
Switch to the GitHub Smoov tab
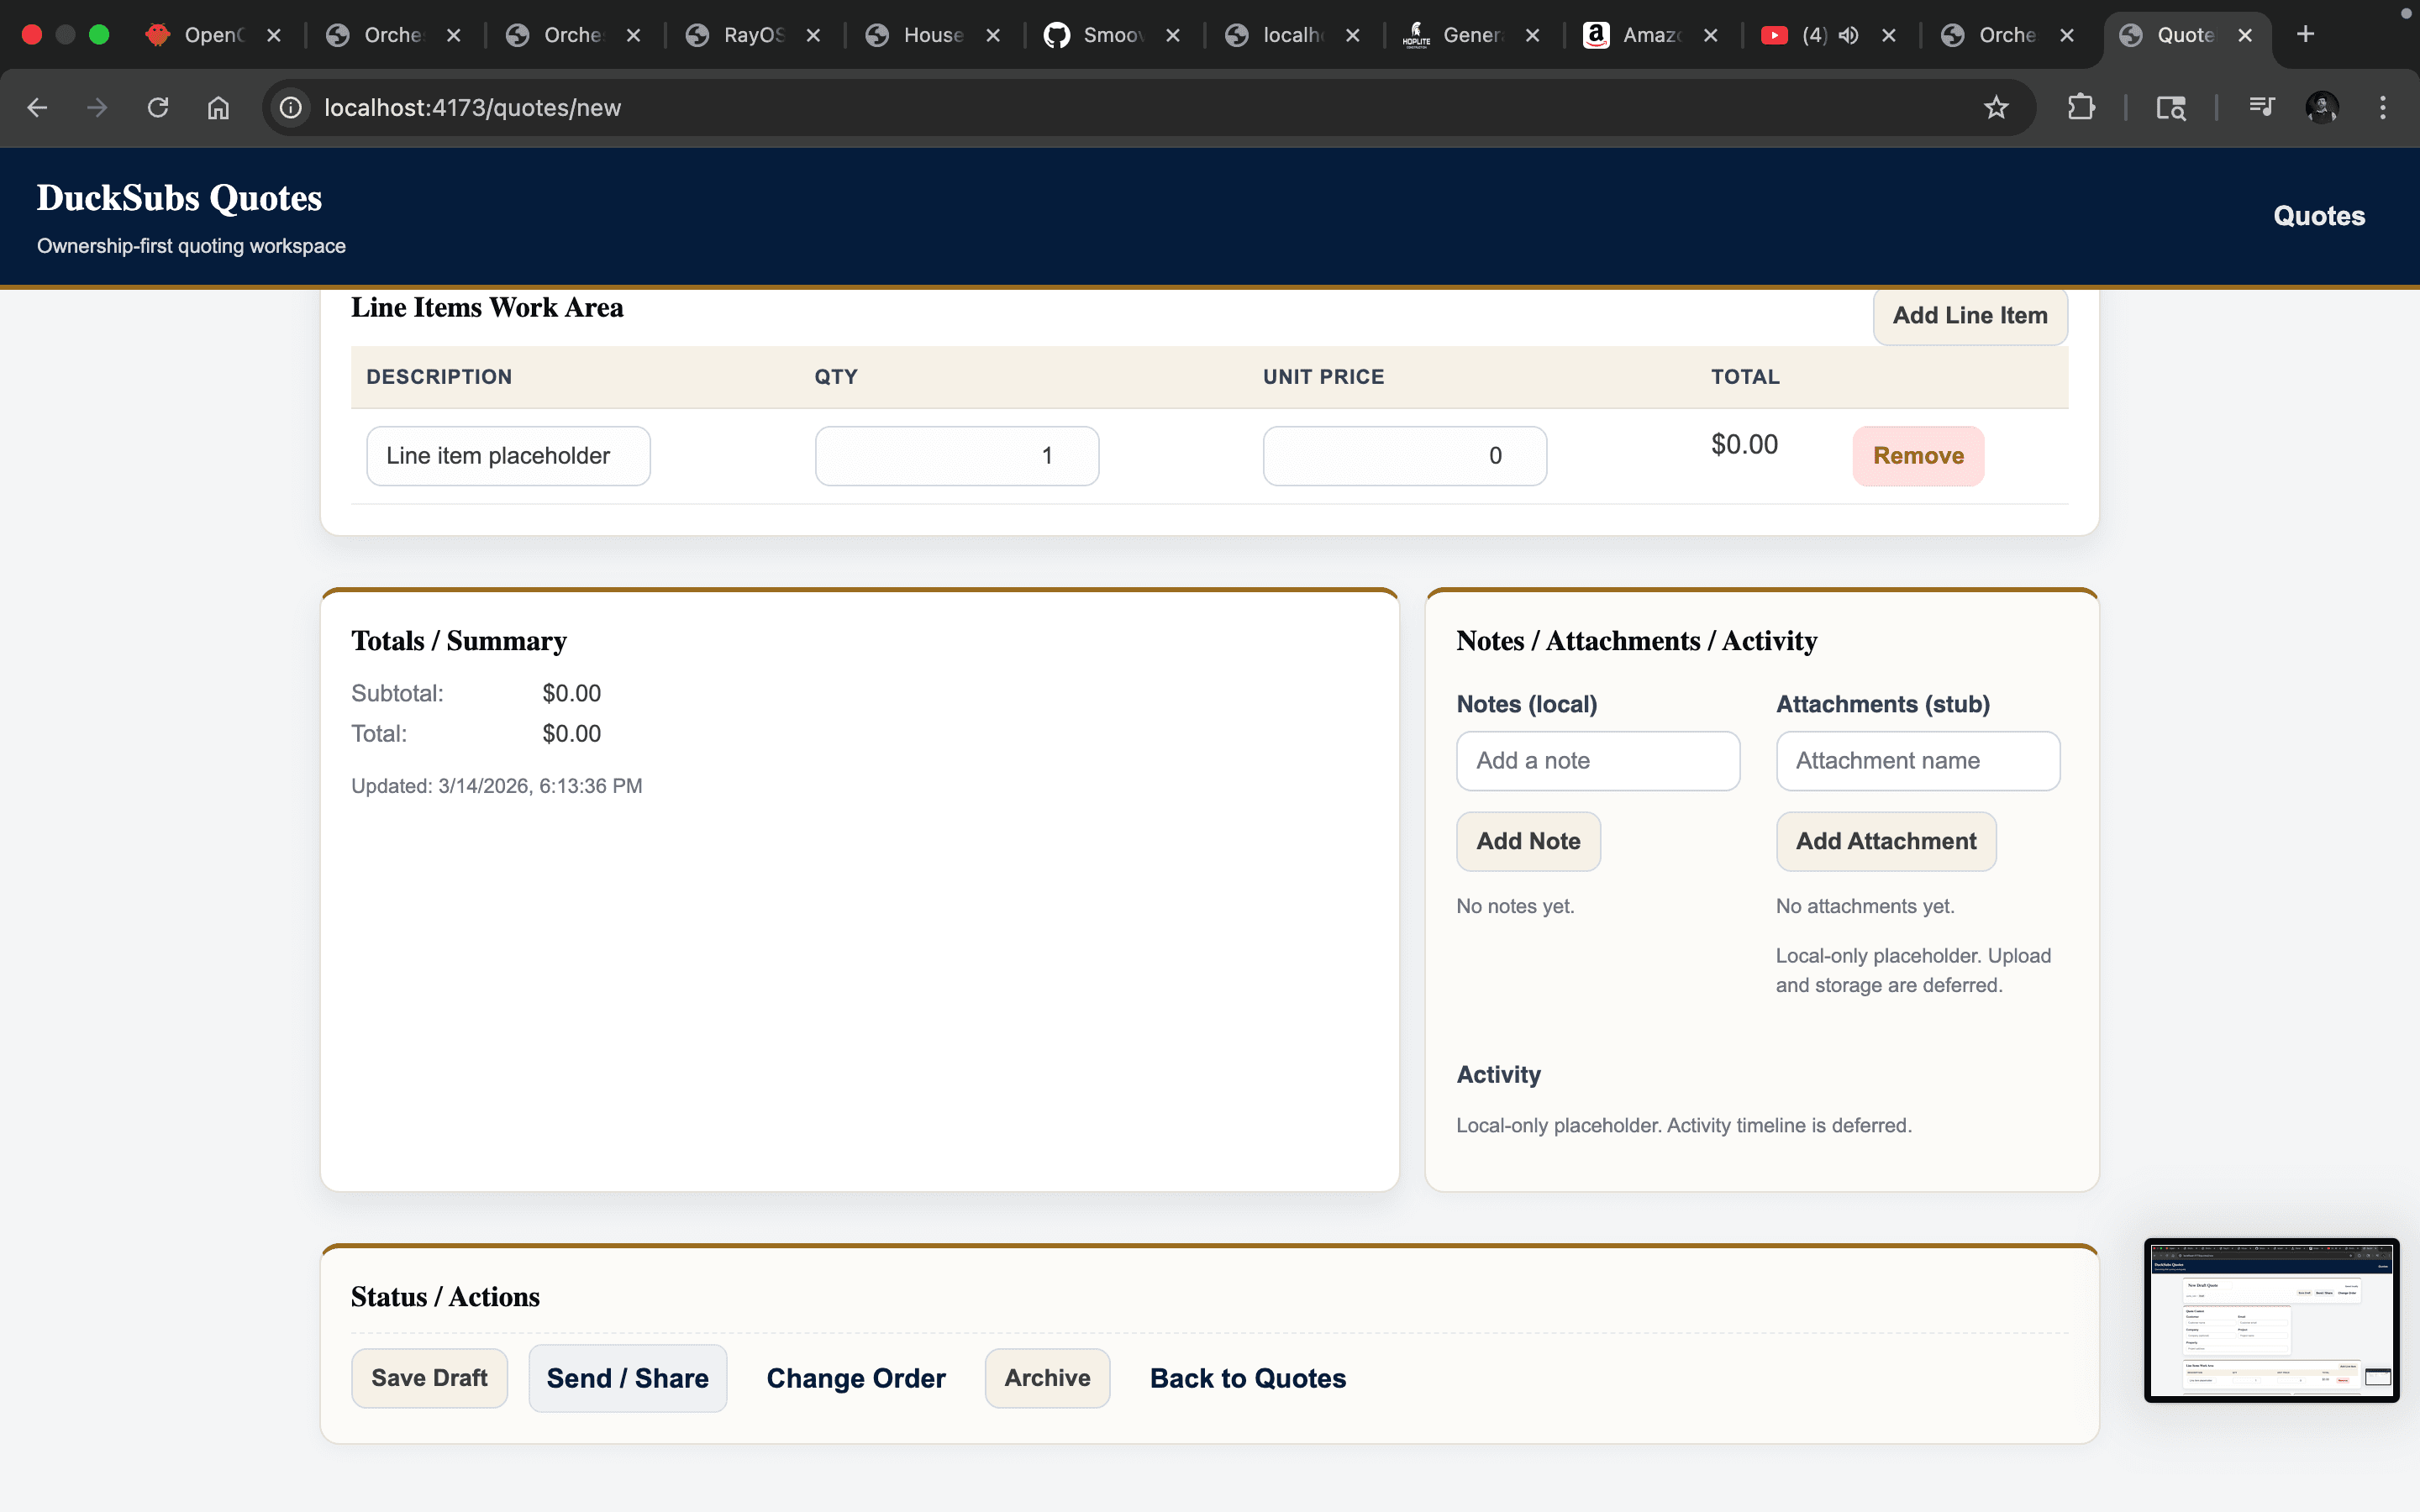pyautogui.click(x=1100, y=35)
